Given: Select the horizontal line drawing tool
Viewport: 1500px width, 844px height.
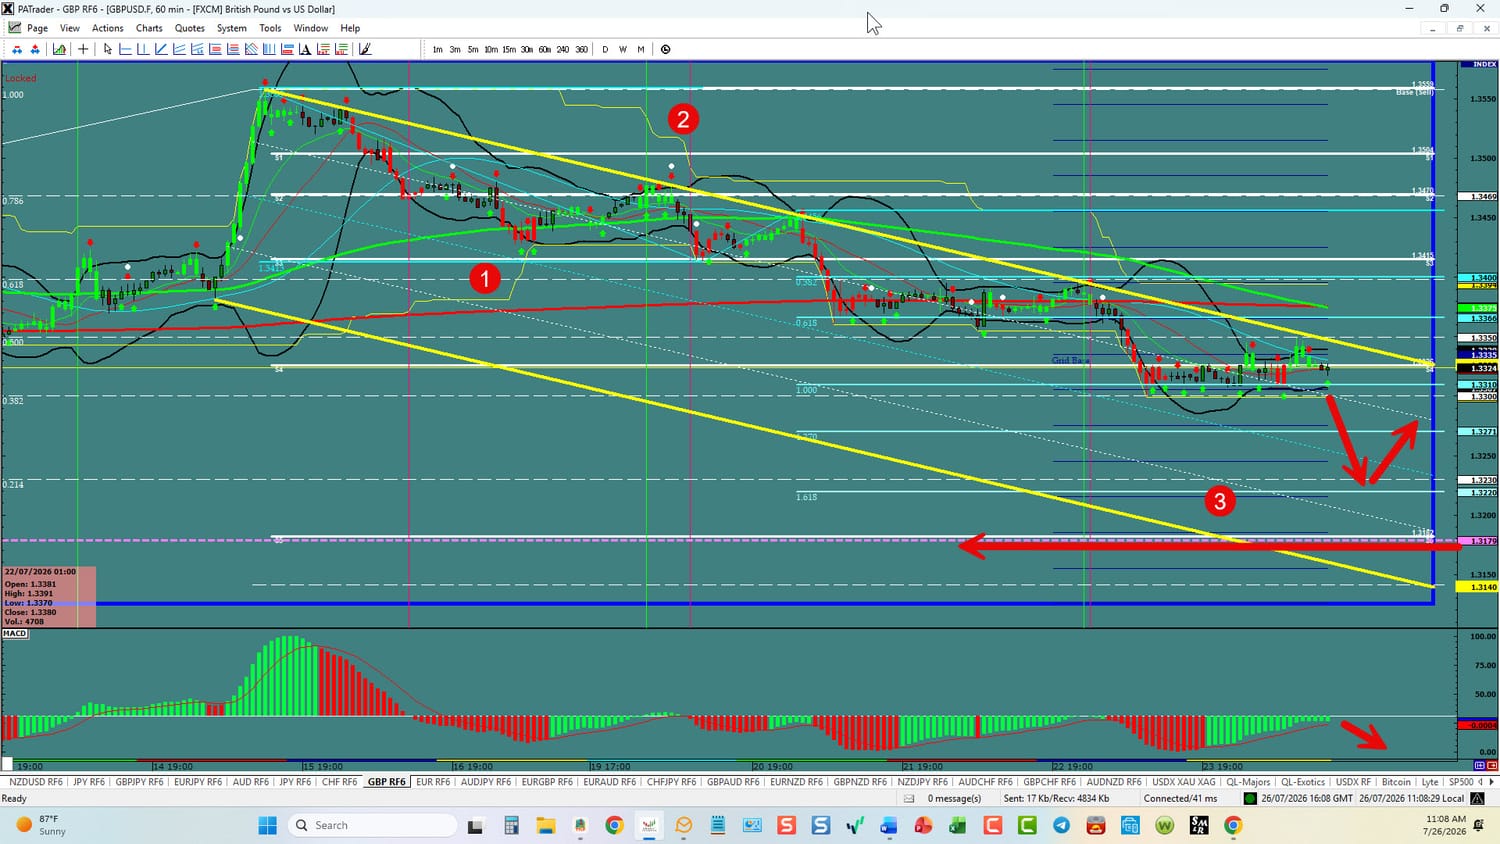Looking at the screenshot, I should (126, 49).
